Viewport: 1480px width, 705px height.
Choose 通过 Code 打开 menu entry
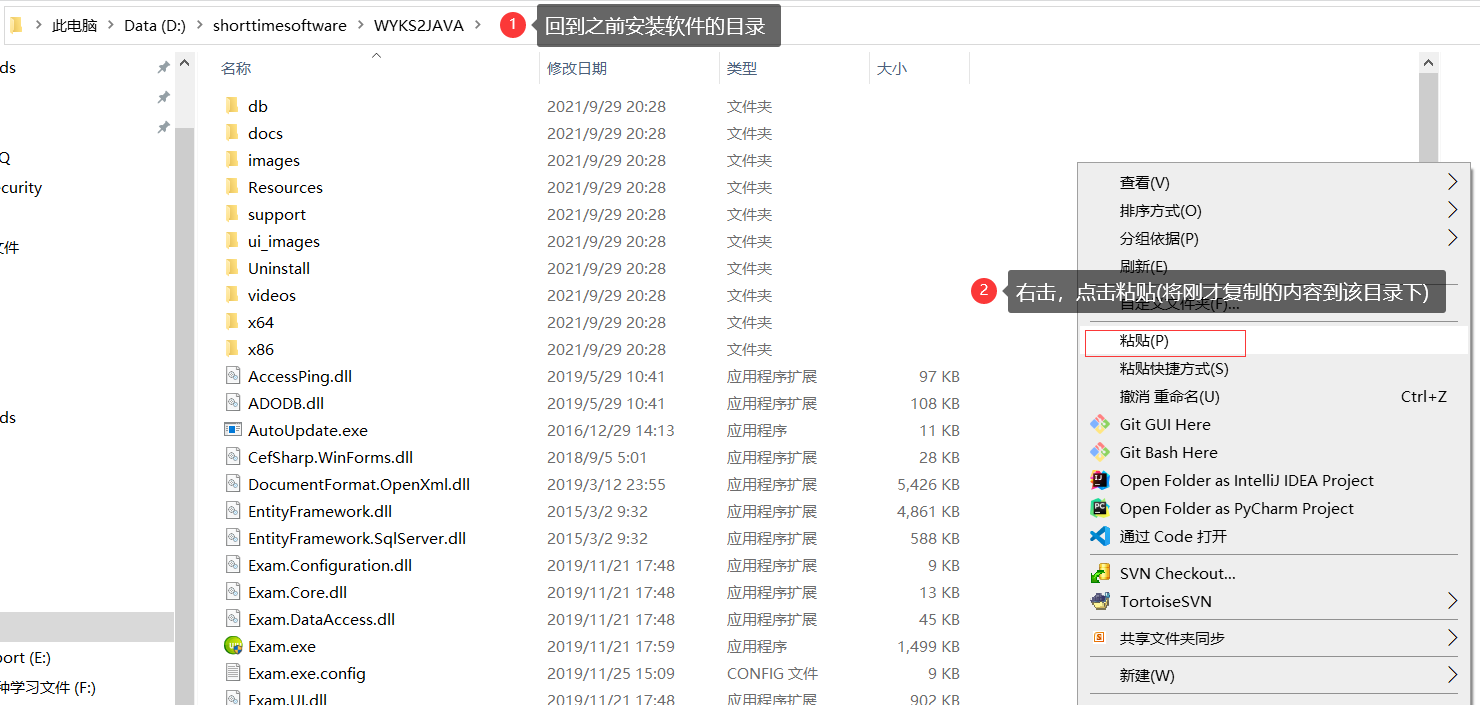point(1274,536)
